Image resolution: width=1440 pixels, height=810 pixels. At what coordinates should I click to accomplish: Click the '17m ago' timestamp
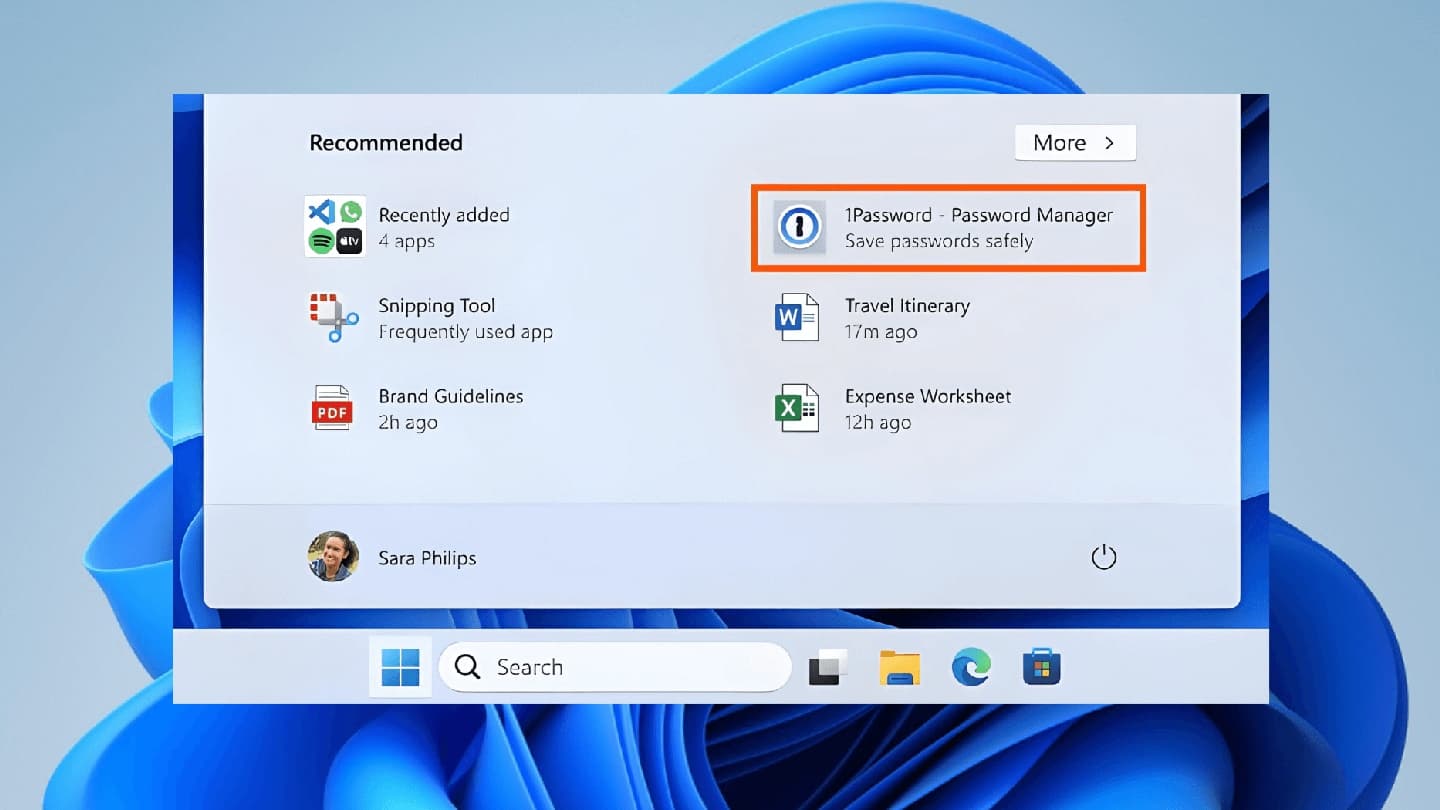point(881,332)
